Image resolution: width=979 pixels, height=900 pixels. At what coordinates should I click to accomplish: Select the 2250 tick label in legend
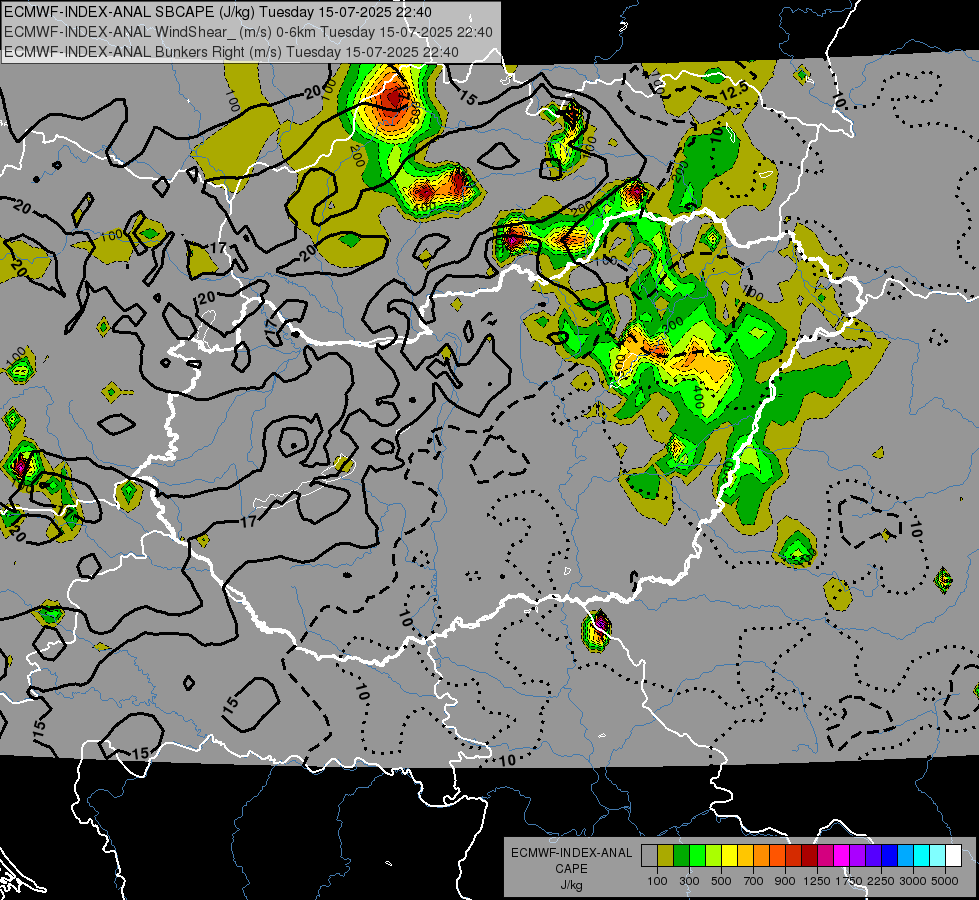tap(881, 881)
